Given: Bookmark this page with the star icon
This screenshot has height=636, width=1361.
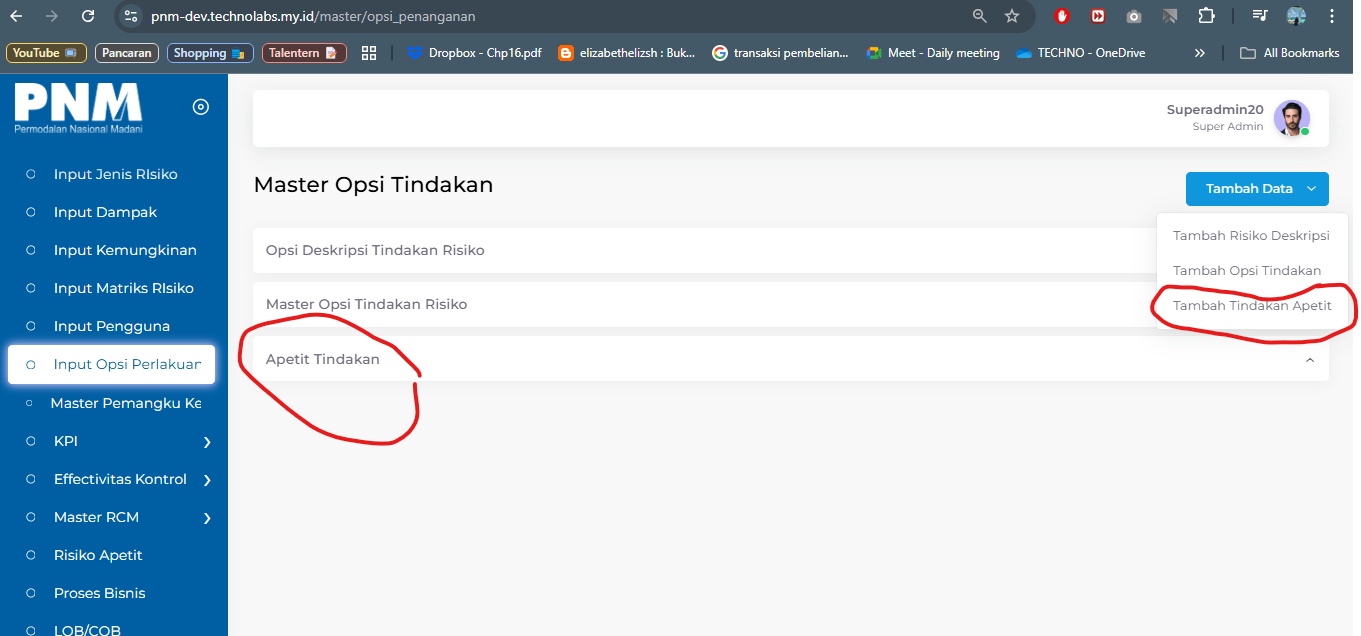Looking at the screenshot, I should pos(1012,16).
